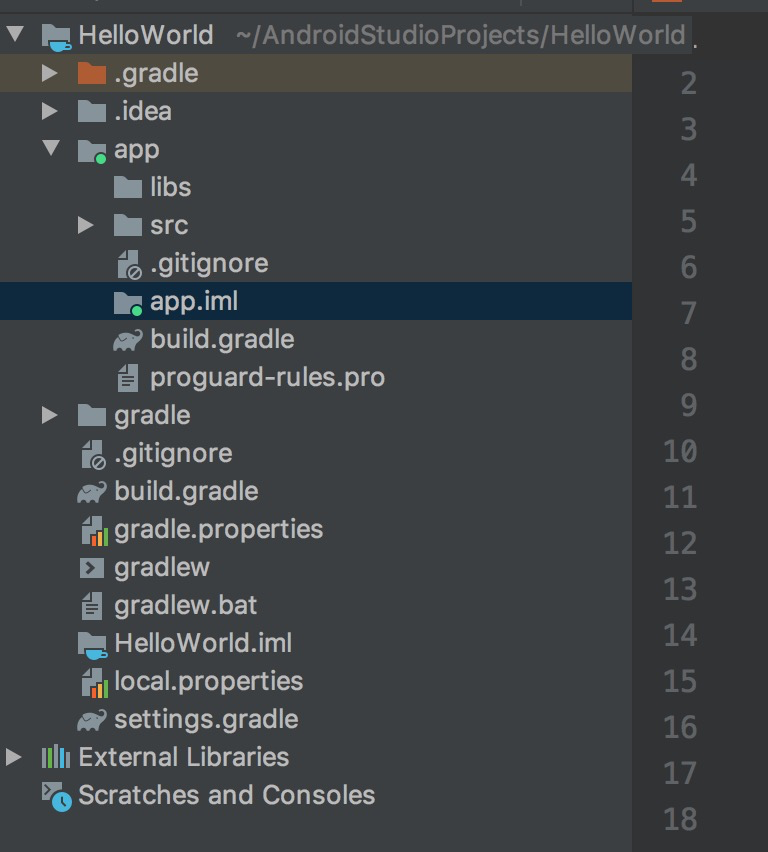This screenshot has height=852, width=768.
Task: Click the root build.gradle elephant icon
Action: 92,492
